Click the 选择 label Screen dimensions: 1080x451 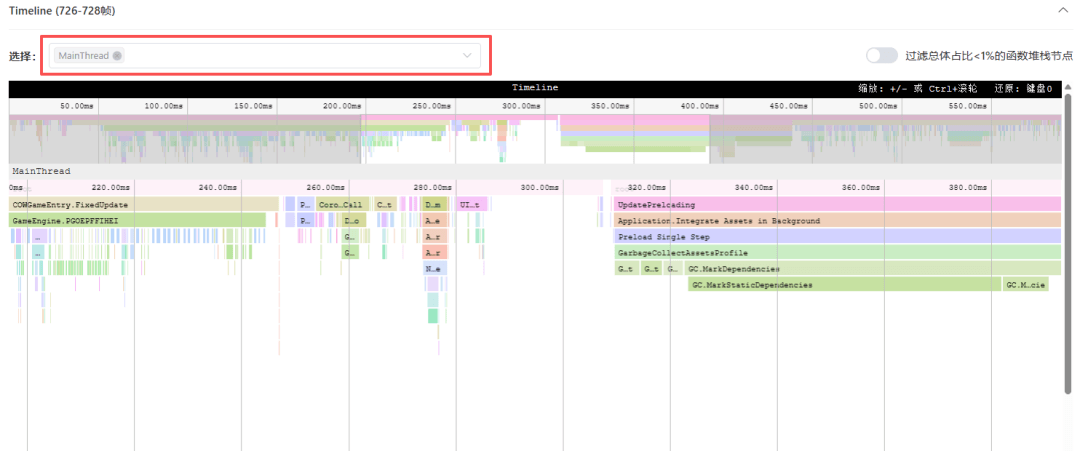point(23,56)
